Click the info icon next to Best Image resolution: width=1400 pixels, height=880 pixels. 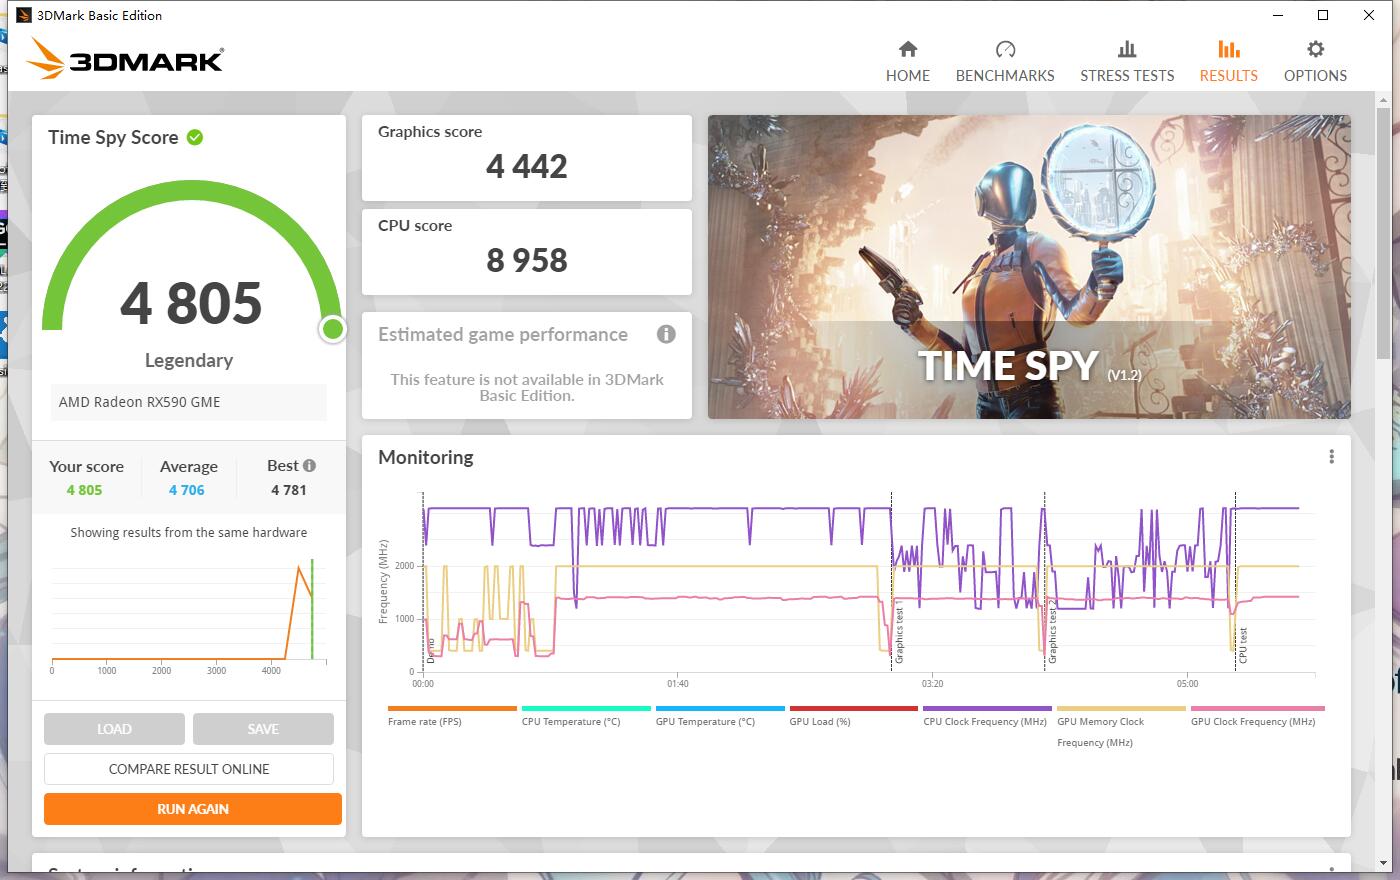point(309,465)
